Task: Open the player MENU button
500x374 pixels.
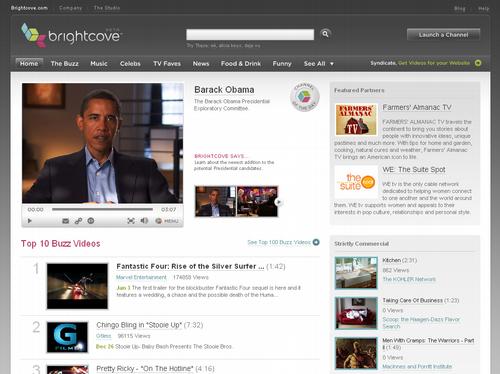Action: (x=167, y=221)
